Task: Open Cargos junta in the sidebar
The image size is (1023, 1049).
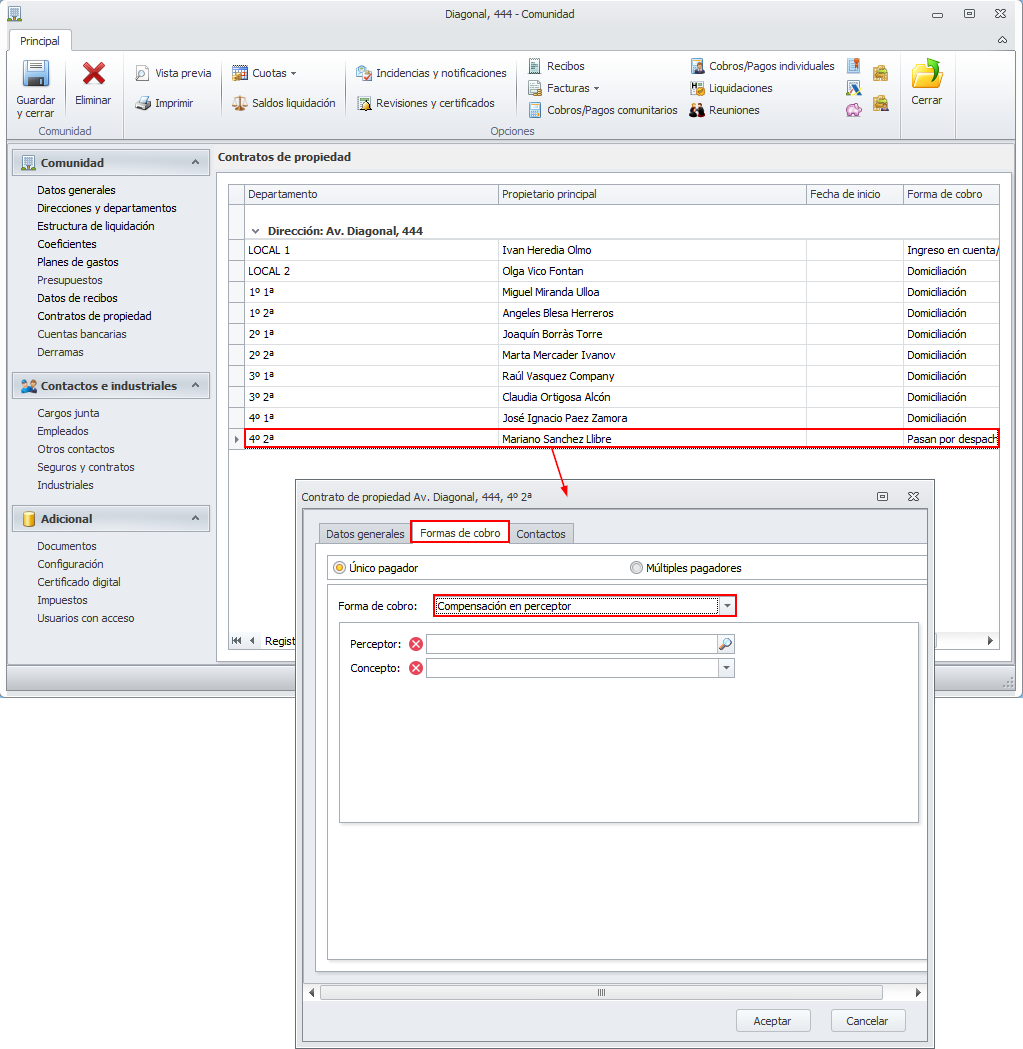Action: (x=68, y=413)
